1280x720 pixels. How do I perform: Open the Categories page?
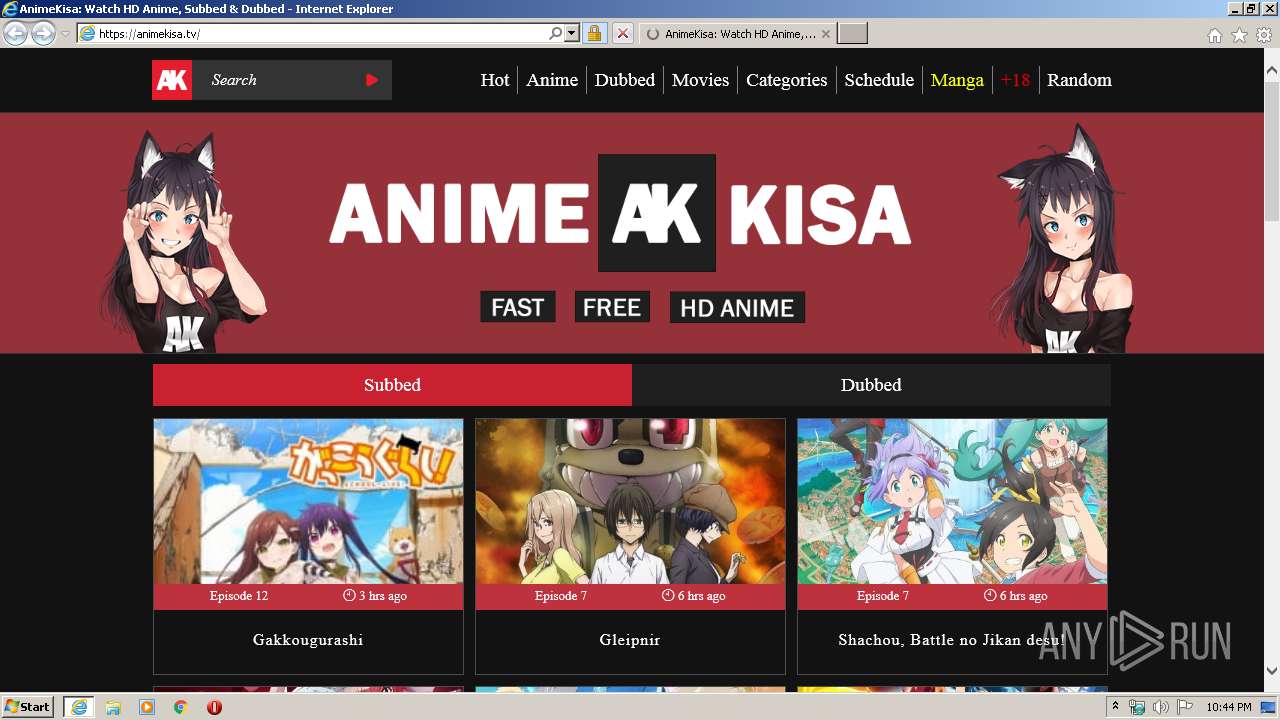(x=787, y=80)
